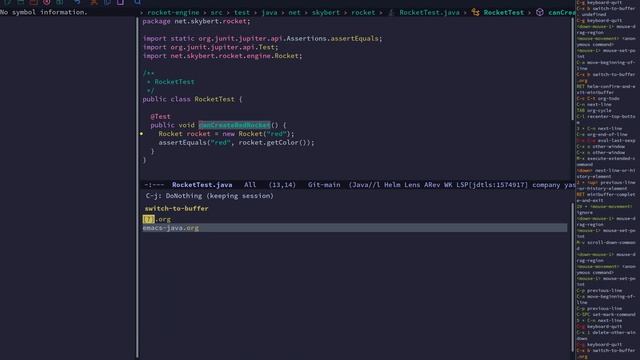640x360 pixels.
Task: Click the org-cycle entry in command log
Action: point(594,111)
